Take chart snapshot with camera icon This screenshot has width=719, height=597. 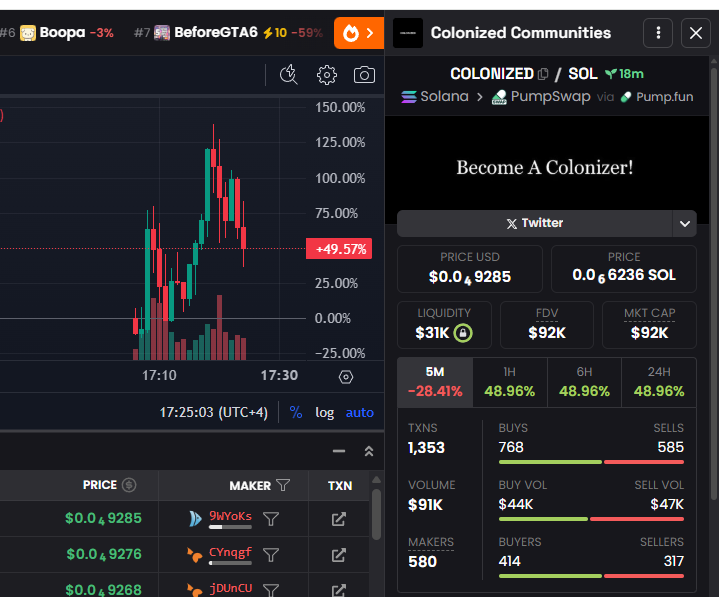pos(364,75)
